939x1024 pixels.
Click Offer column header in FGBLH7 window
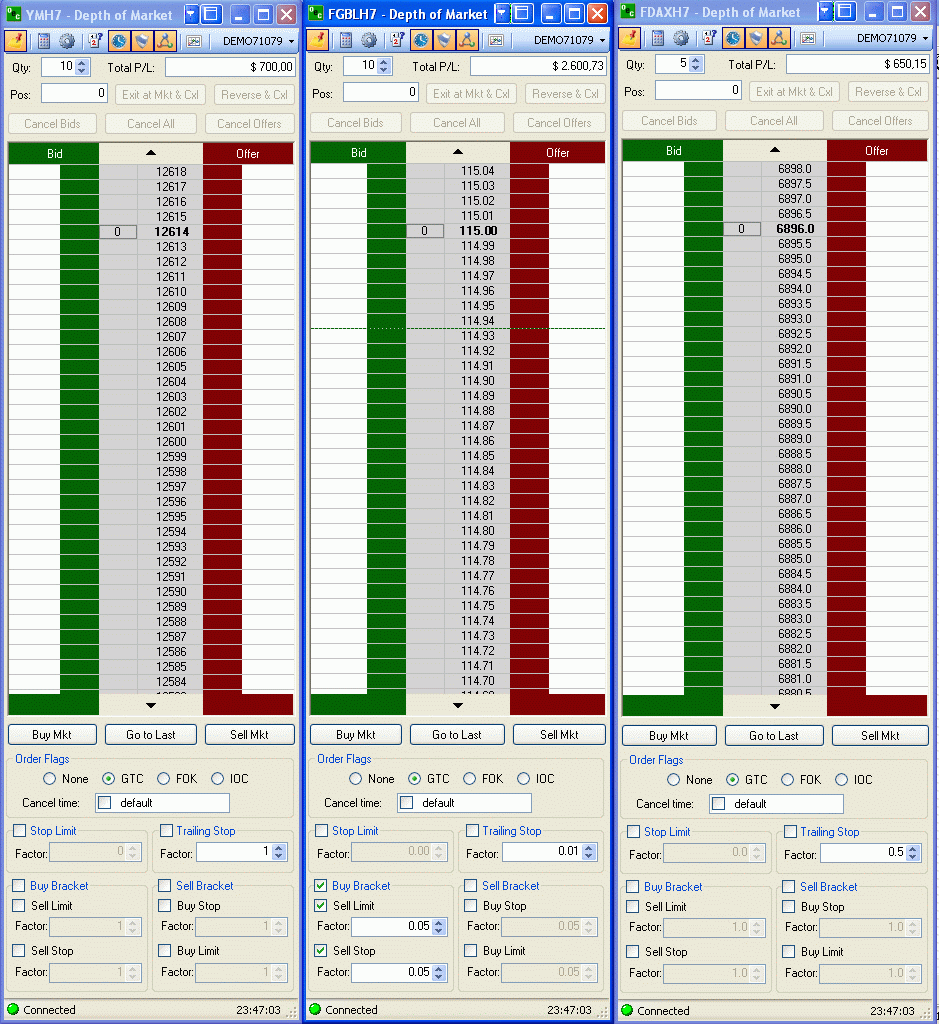pos(558,153)
